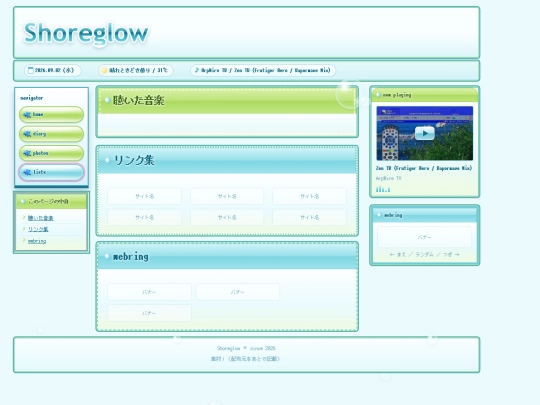Image resolution: width=540 pixels, height=405 pixels.
Task: Click the artist name under track title
Action: [x=388, y=178]
